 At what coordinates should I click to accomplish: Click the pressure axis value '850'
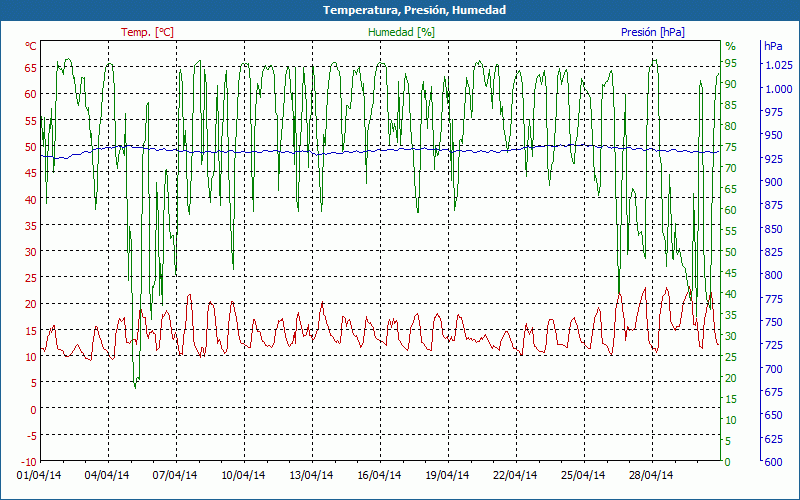tap(774, 229)
